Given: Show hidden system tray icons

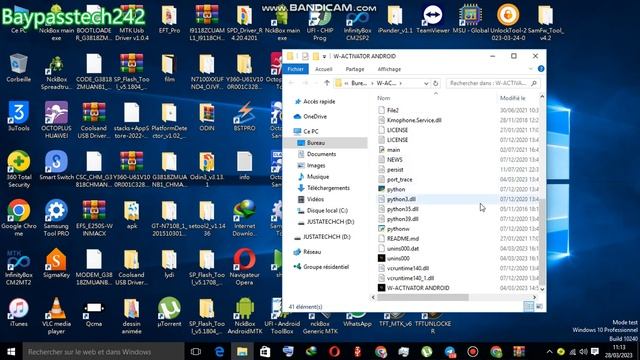Looking at the screenshot, I should click(549, 351).
